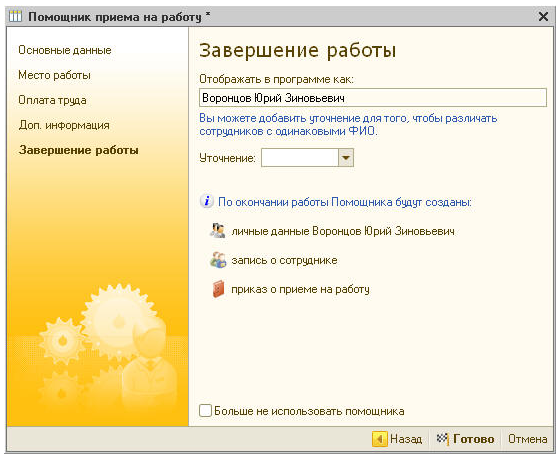
Task: Click the personal data person icon
Action: click(218, 231)
